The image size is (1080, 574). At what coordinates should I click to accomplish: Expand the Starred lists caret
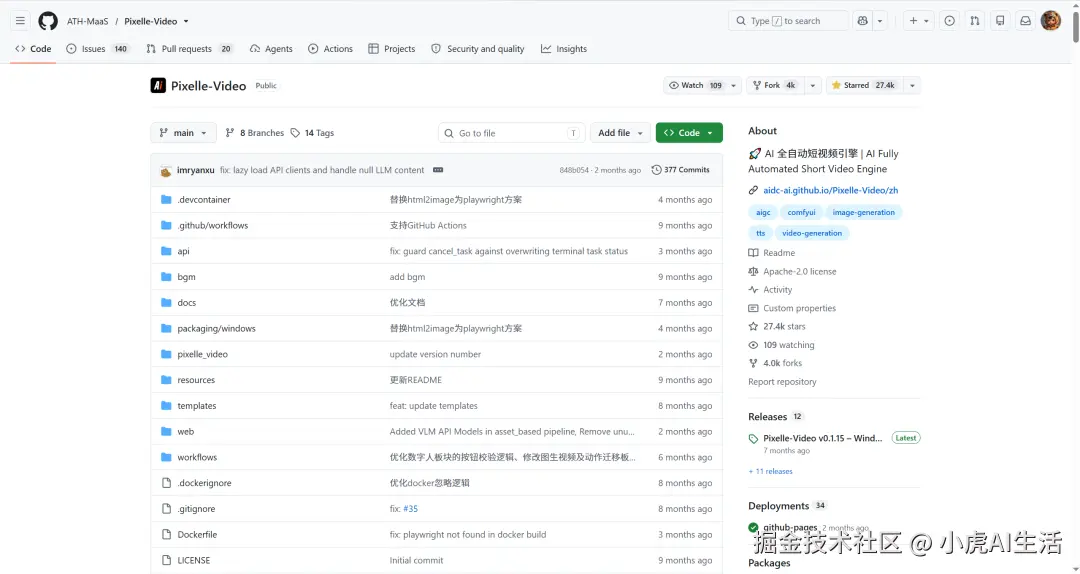[x=912, y=85]
